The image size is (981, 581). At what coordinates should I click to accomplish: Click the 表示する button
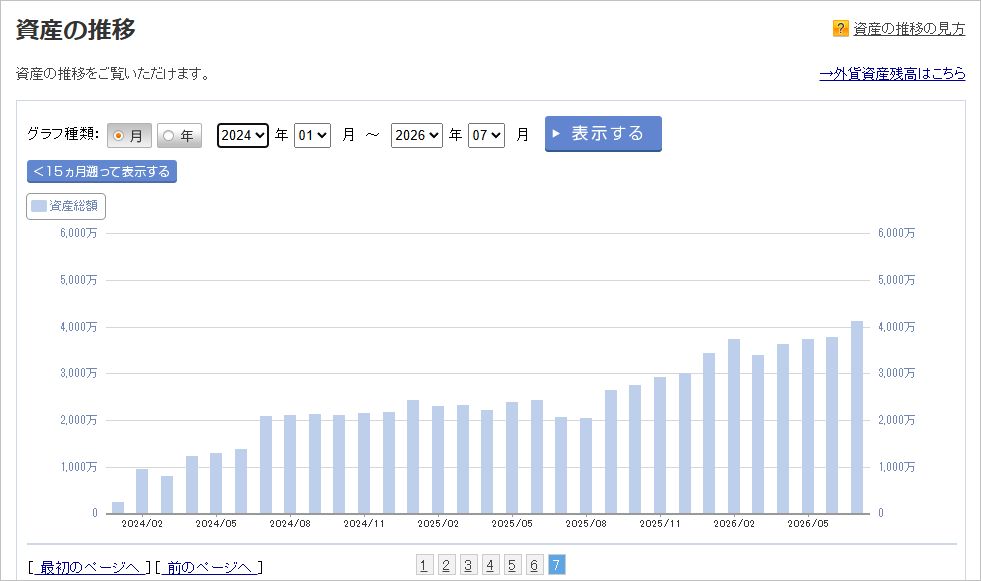603,133
